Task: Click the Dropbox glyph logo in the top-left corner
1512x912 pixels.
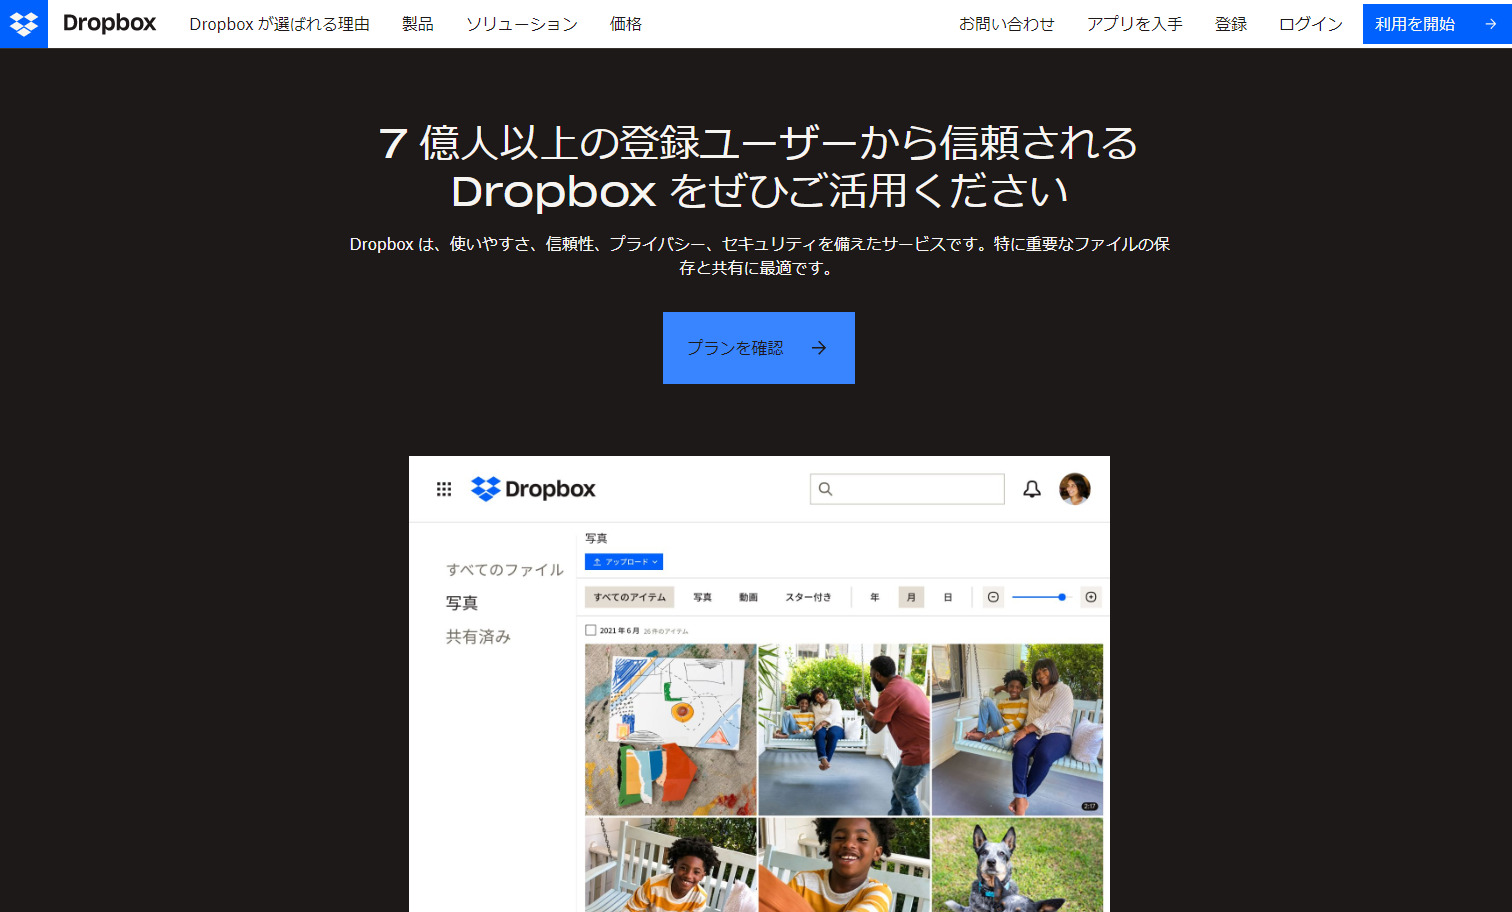Action: (x=23, y=23)
